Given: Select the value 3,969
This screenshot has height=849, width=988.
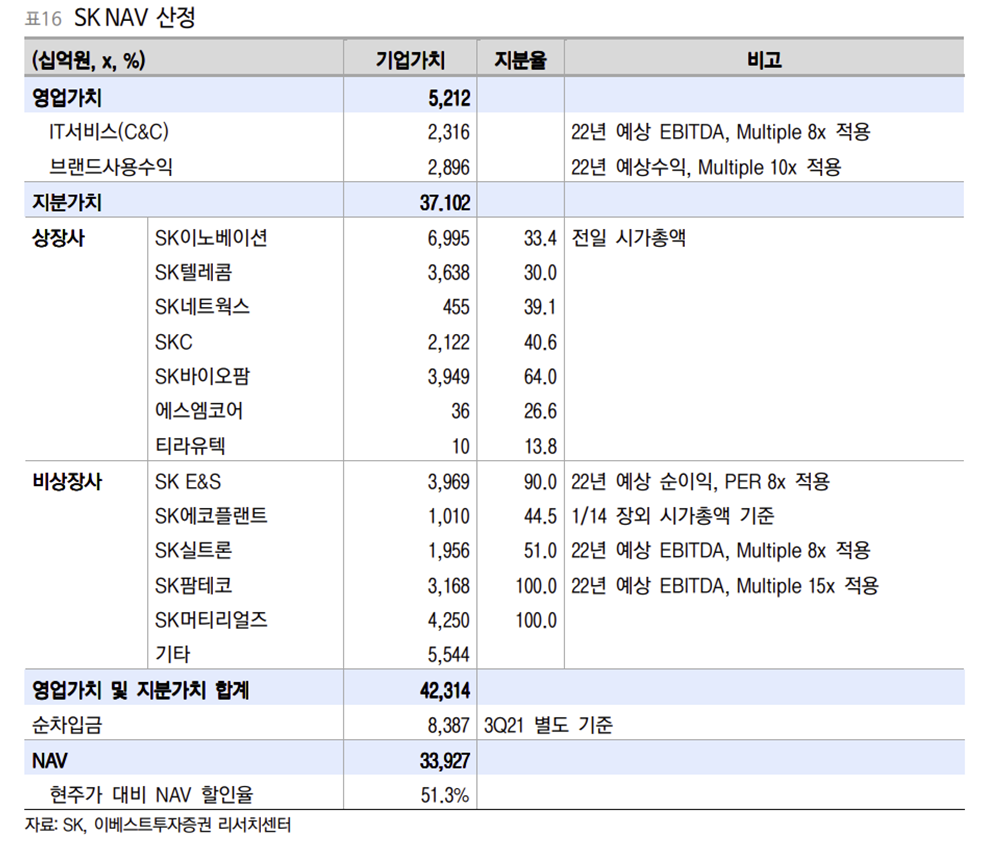Looking at the screenshot, I should (x=449, y=482).
